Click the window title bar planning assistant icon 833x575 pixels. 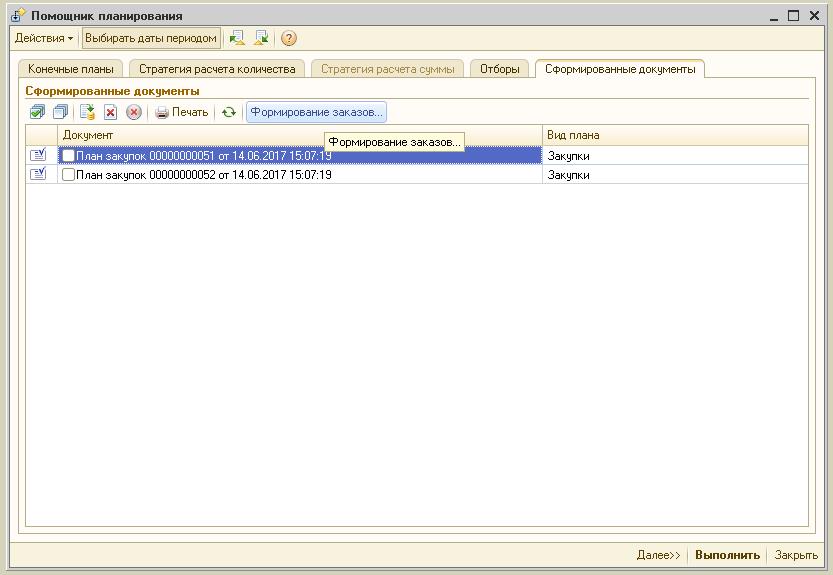click(18, 15)
